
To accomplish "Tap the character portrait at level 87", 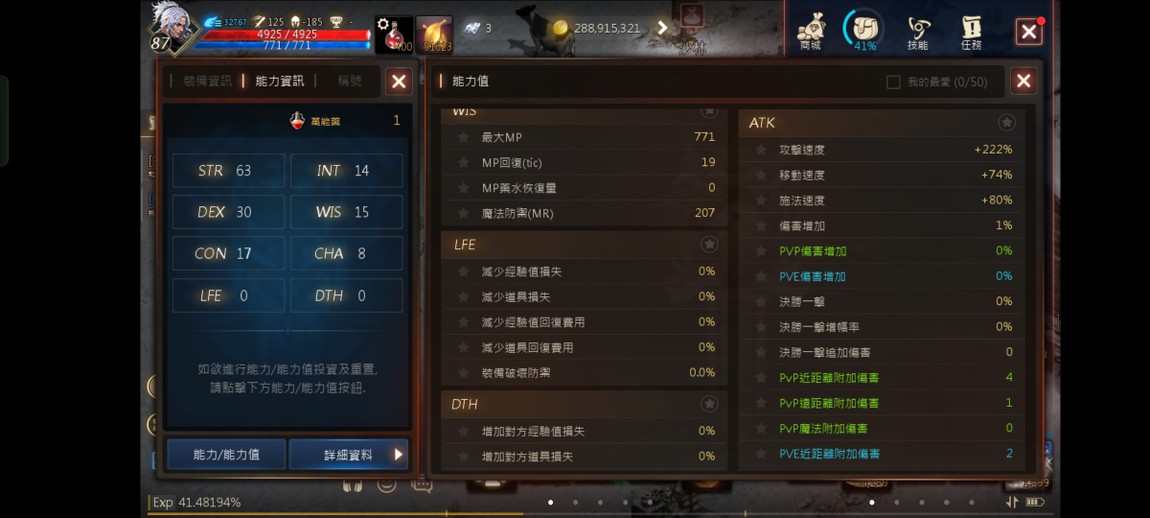I will [x=172, y=28].
